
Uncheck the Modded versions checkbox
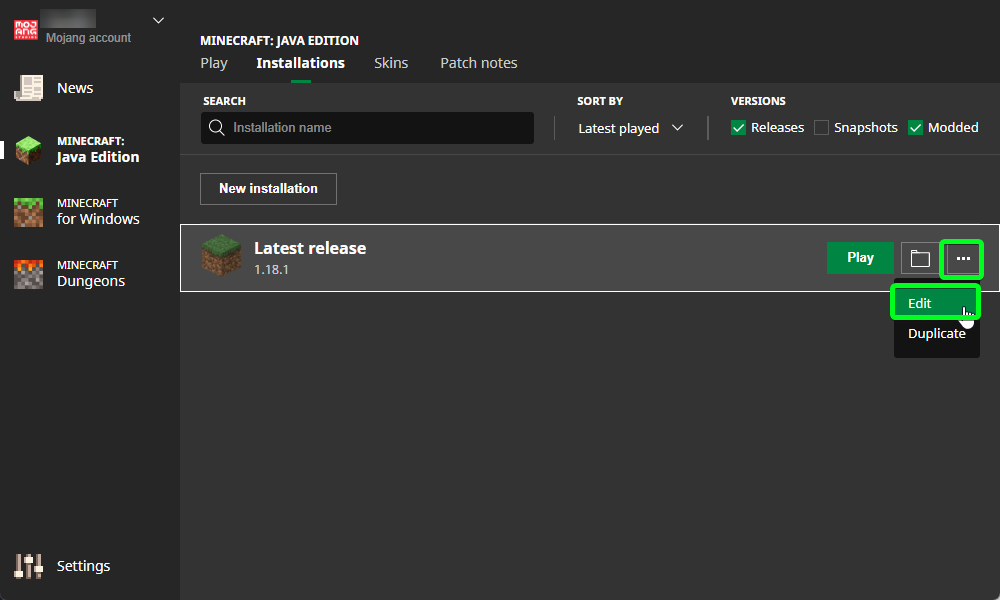tap(915, 128)
